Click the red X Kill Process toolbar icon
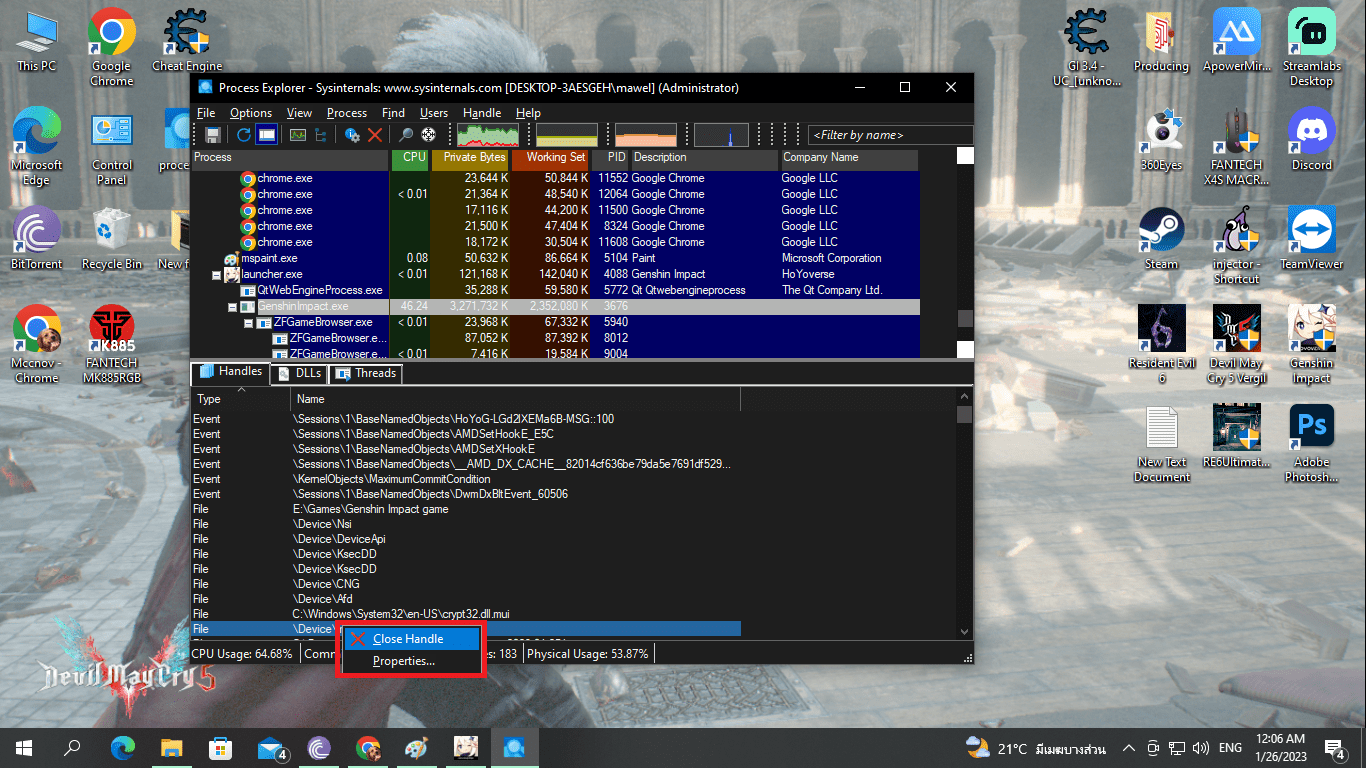 pyautogui.click(x=375, y=135)
